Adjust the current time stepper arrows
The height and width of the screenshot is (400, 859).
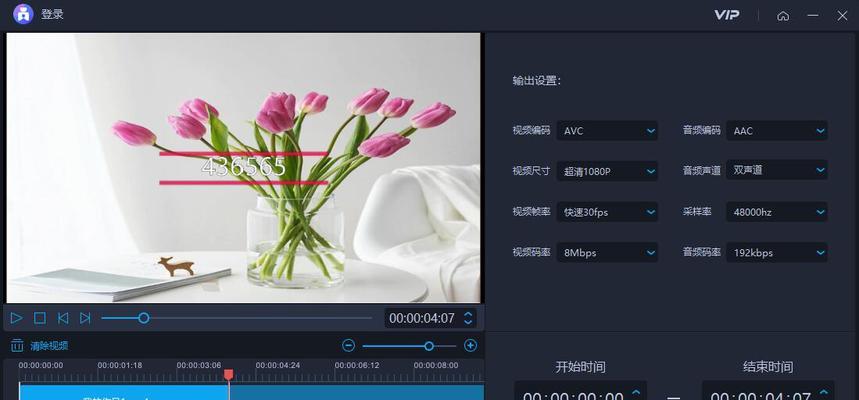tap(468, 318)
